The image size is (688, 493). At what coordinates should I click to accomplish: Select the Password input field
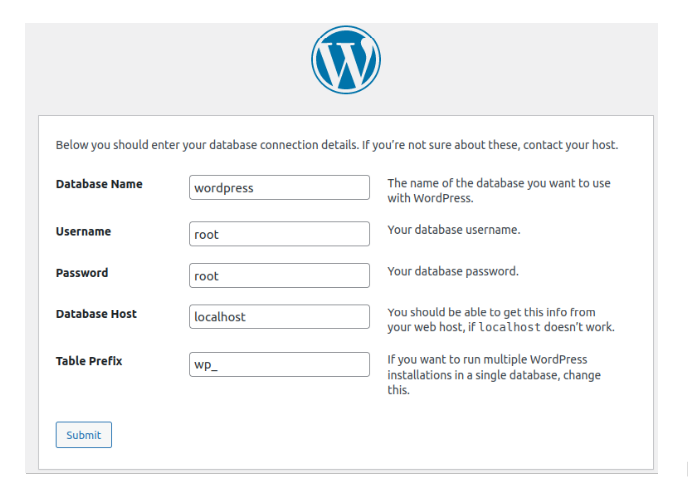[279, 275]
